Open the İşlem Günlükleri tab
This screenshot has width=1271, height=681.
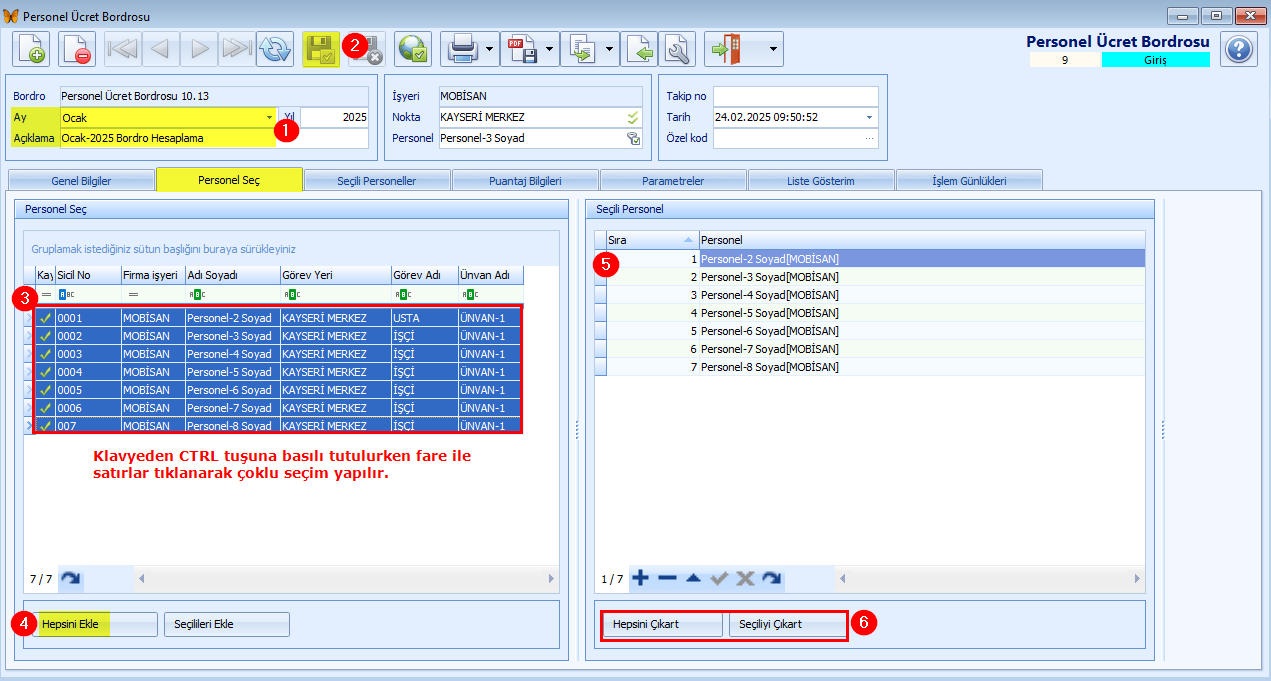point(969,181)
